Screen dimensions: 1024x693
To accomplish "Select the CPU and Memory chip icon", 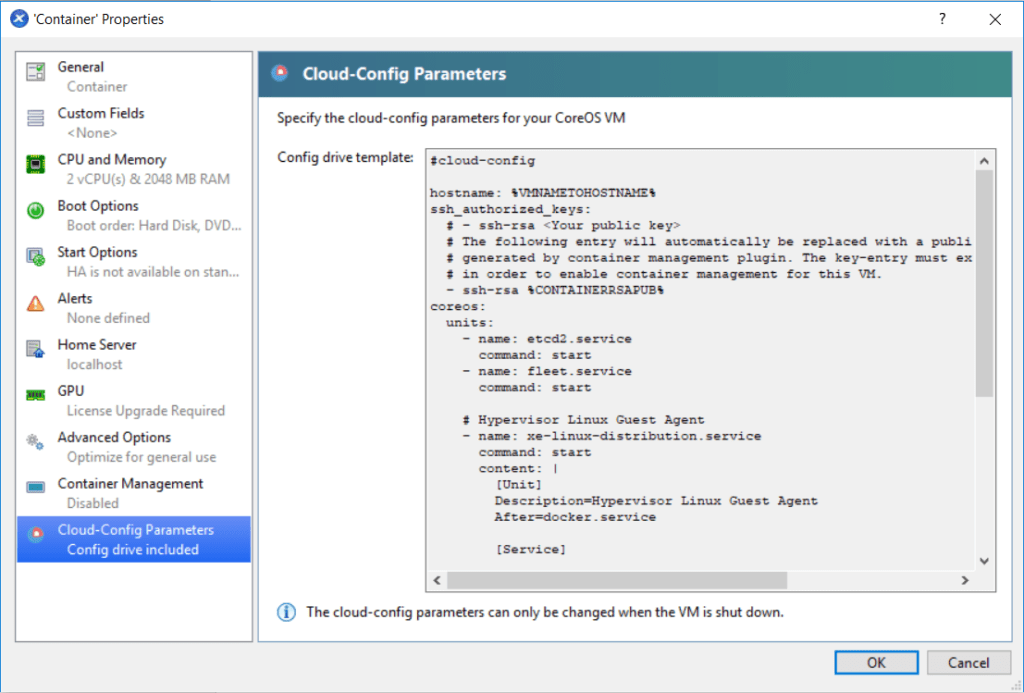I will 36,165.
